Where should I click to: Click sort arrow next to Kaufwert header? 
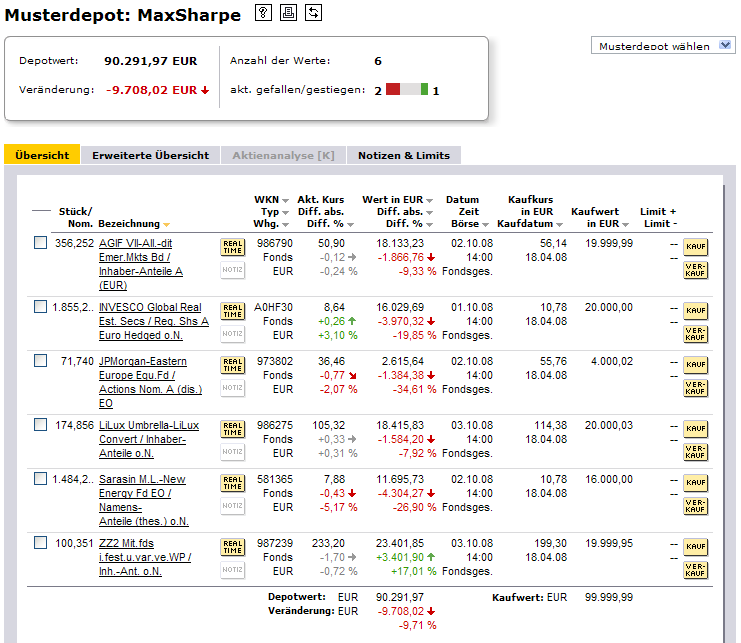624,224
